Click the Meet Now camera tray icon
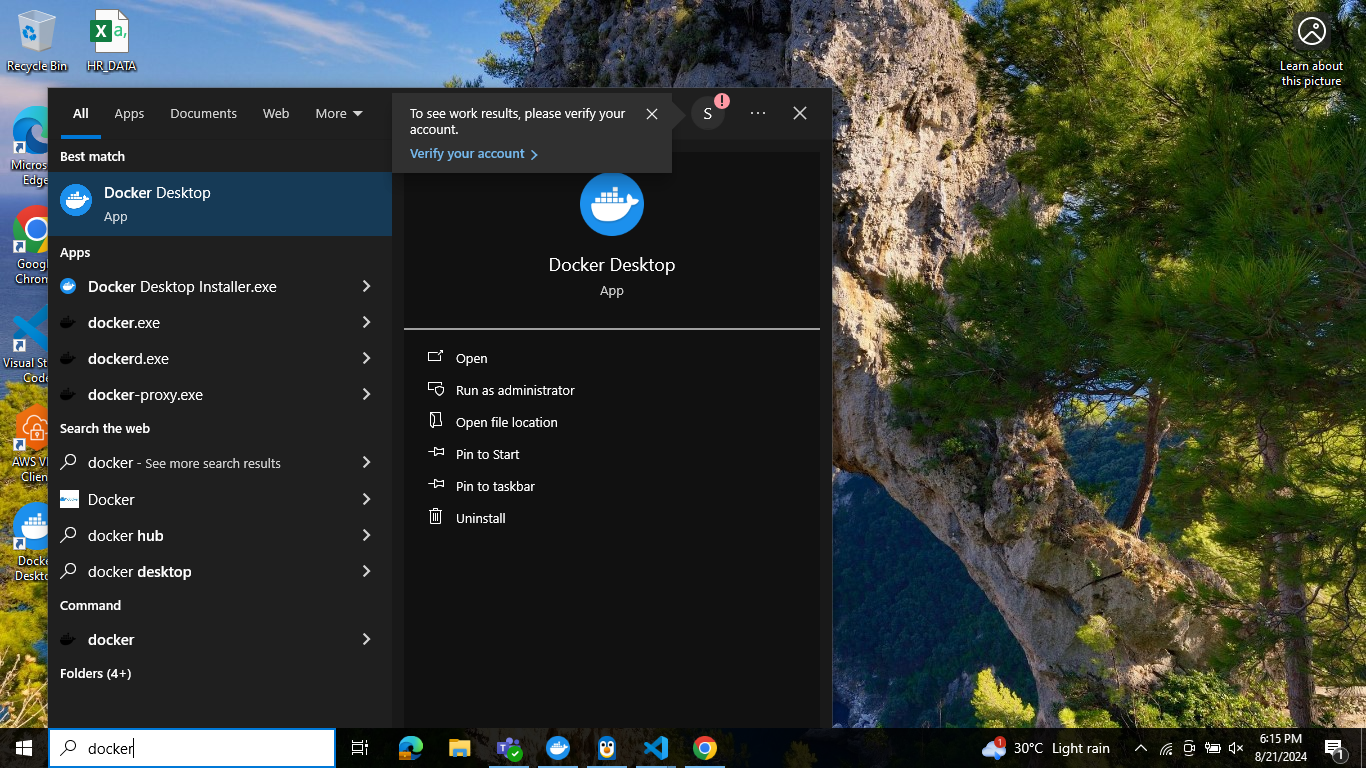 click(x=1189, y=748)
